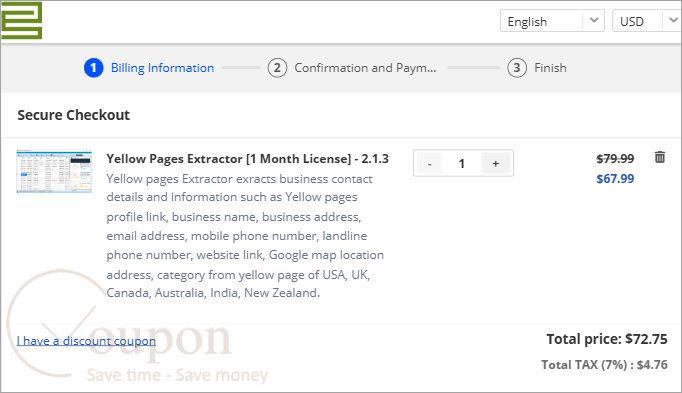Screen dimensions: 682x393
Task: Click 'I have a discount coupon' link
Action: (x=86, y=341)
